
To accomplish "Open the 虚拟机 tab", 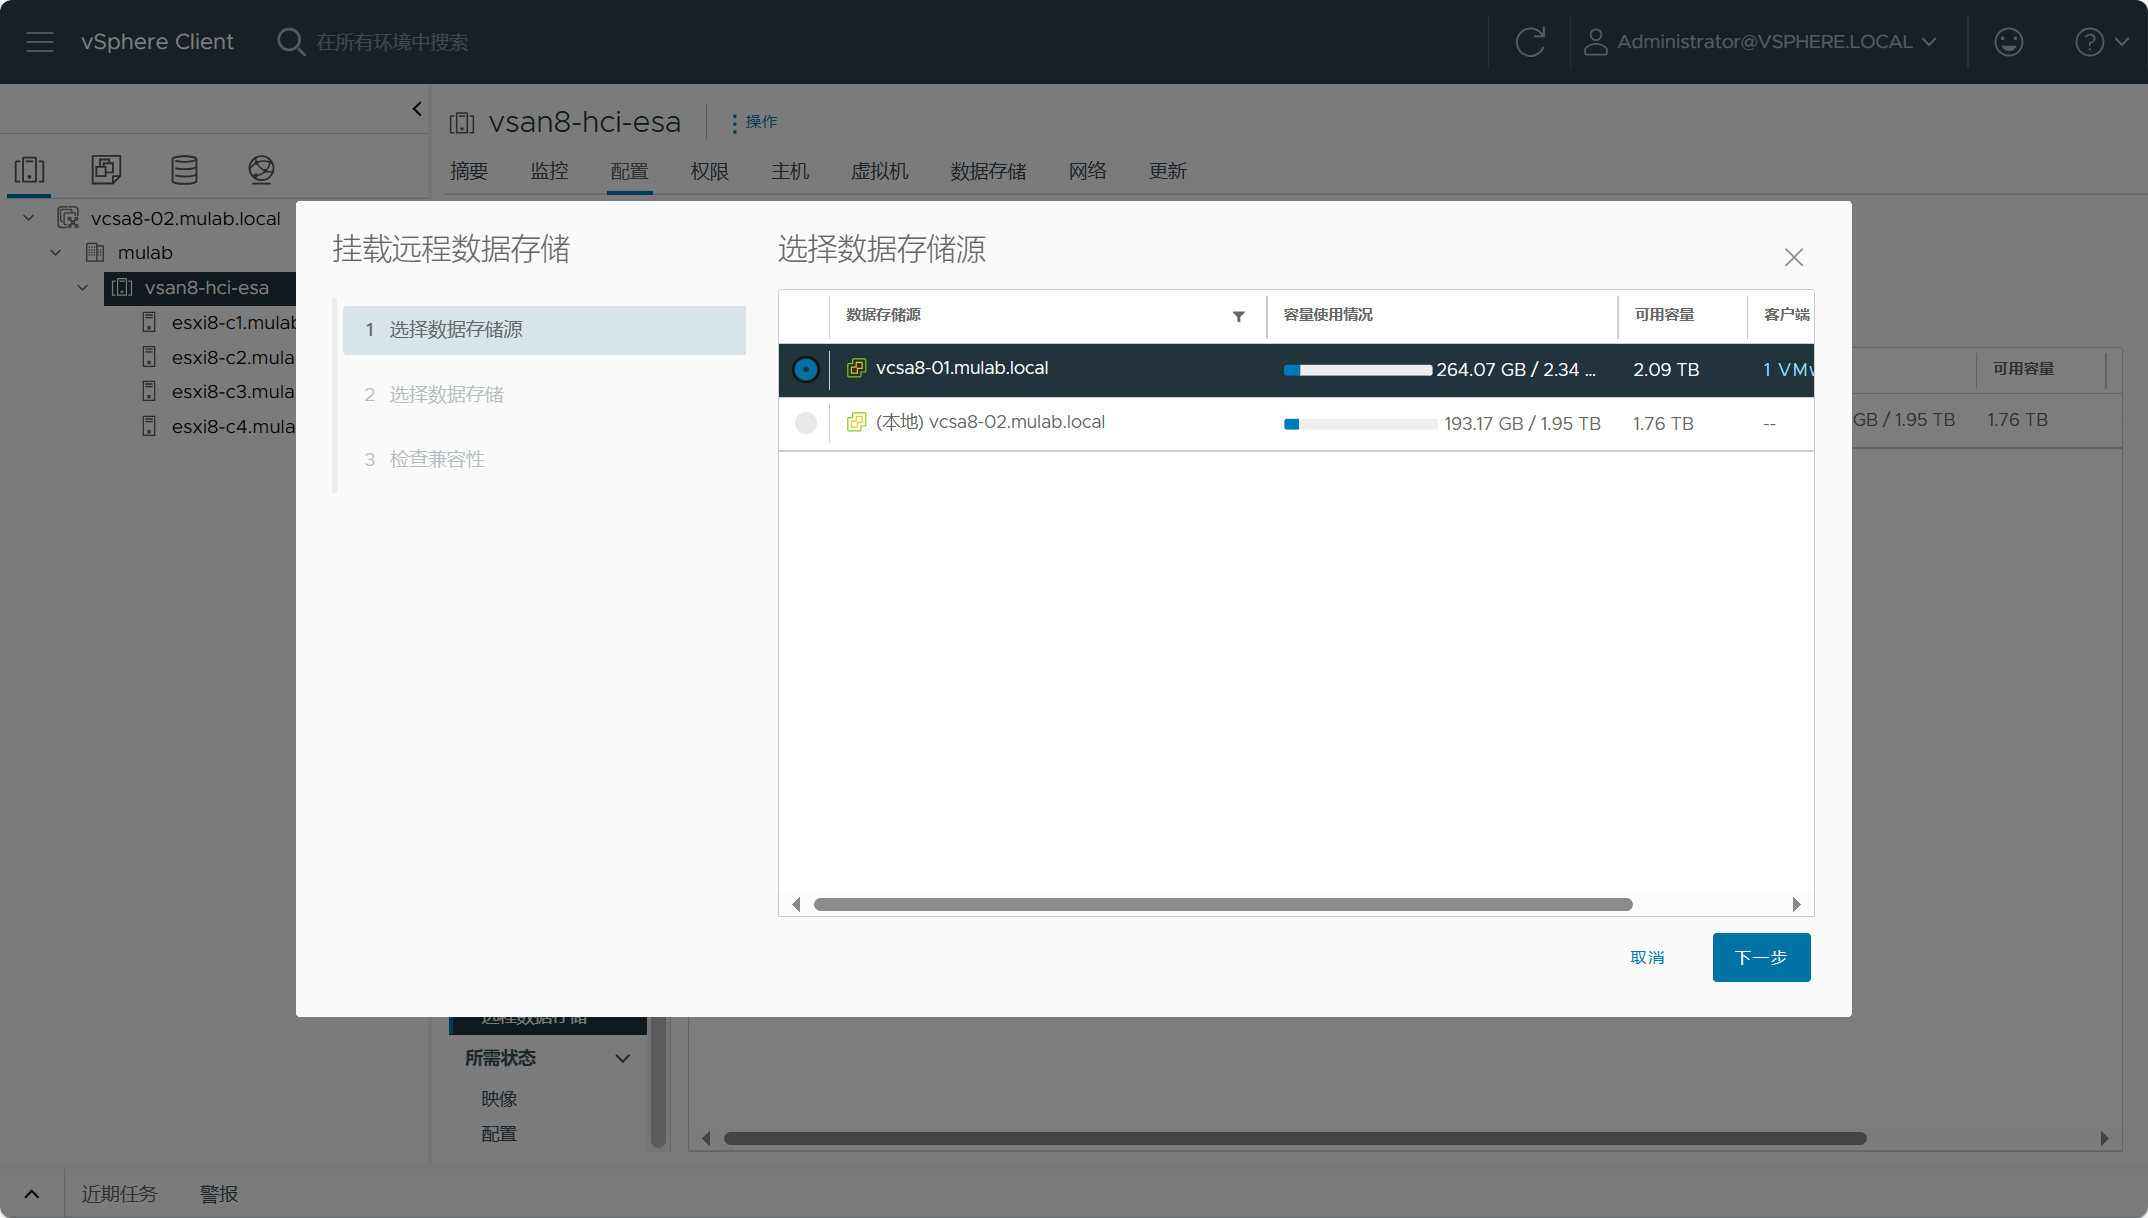I will (x=880, y=171).
